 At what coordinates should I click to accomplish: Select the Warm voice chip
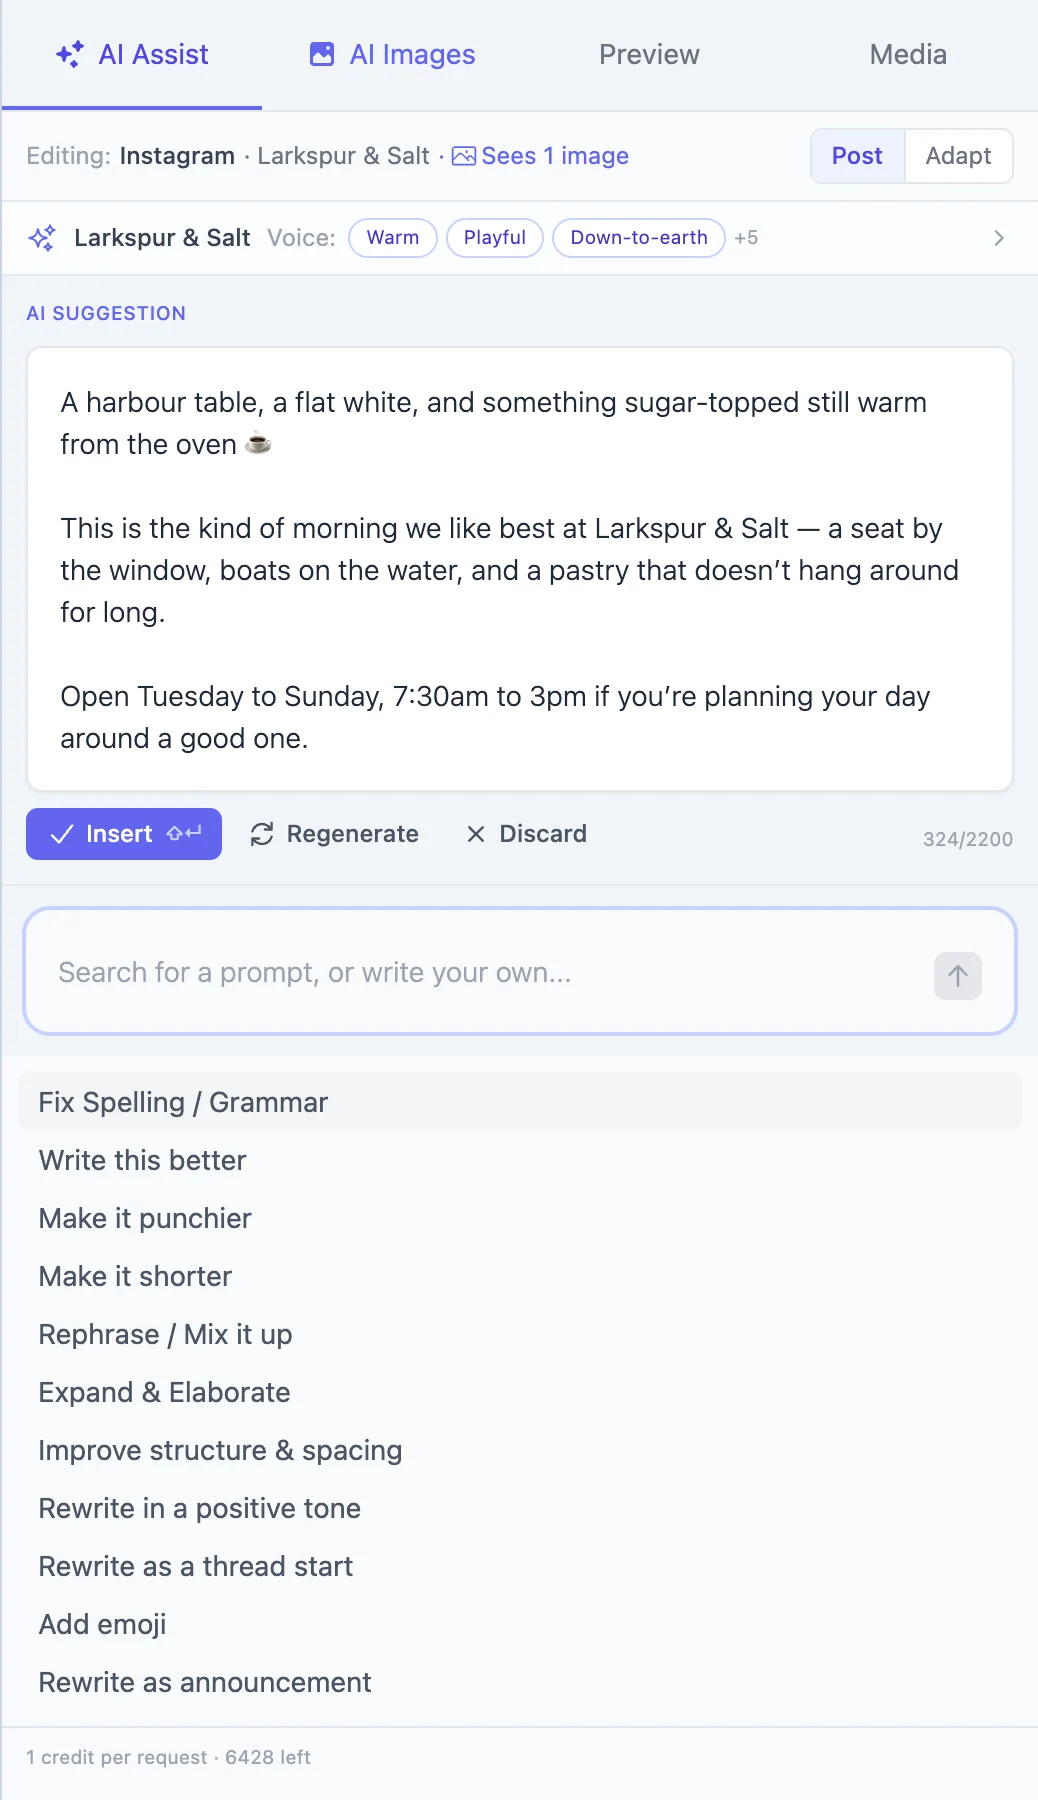pyautogui.click(x=393, y=238)
